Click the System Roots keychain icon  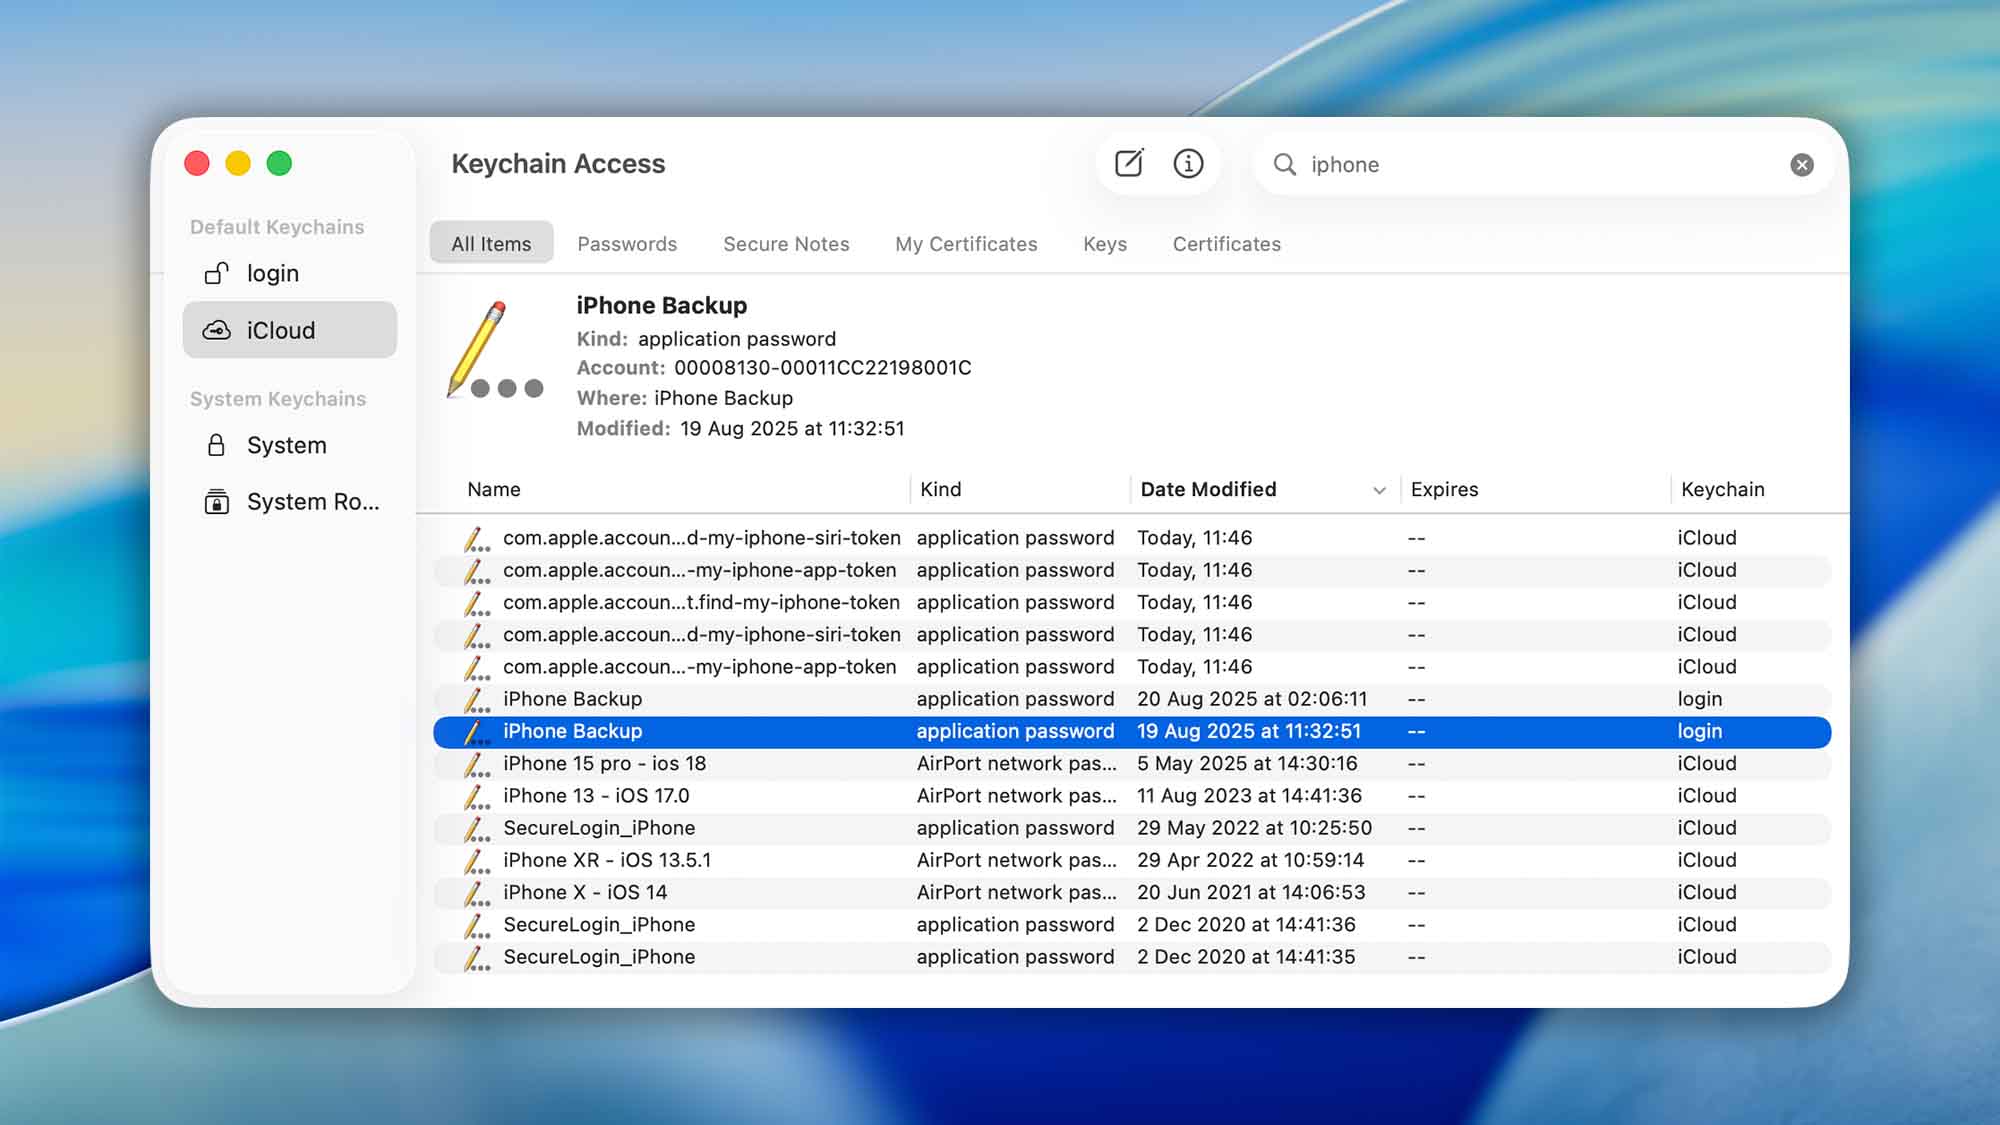tap(216, 502)
